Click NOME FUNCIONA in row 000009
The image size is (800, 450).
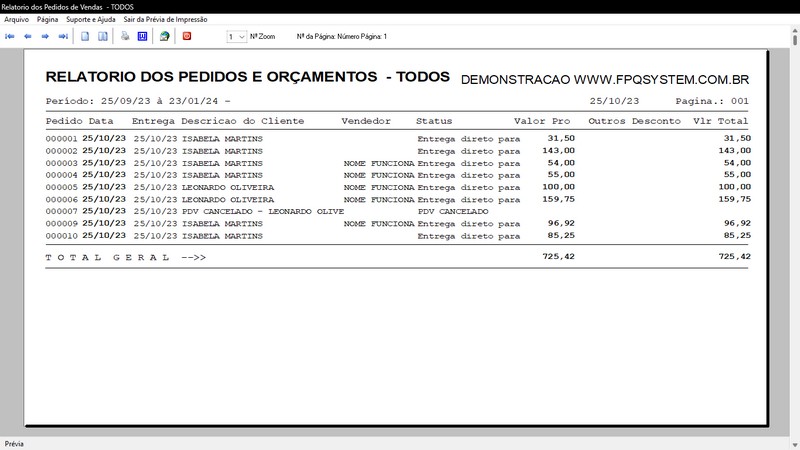(x=379, y=224)
